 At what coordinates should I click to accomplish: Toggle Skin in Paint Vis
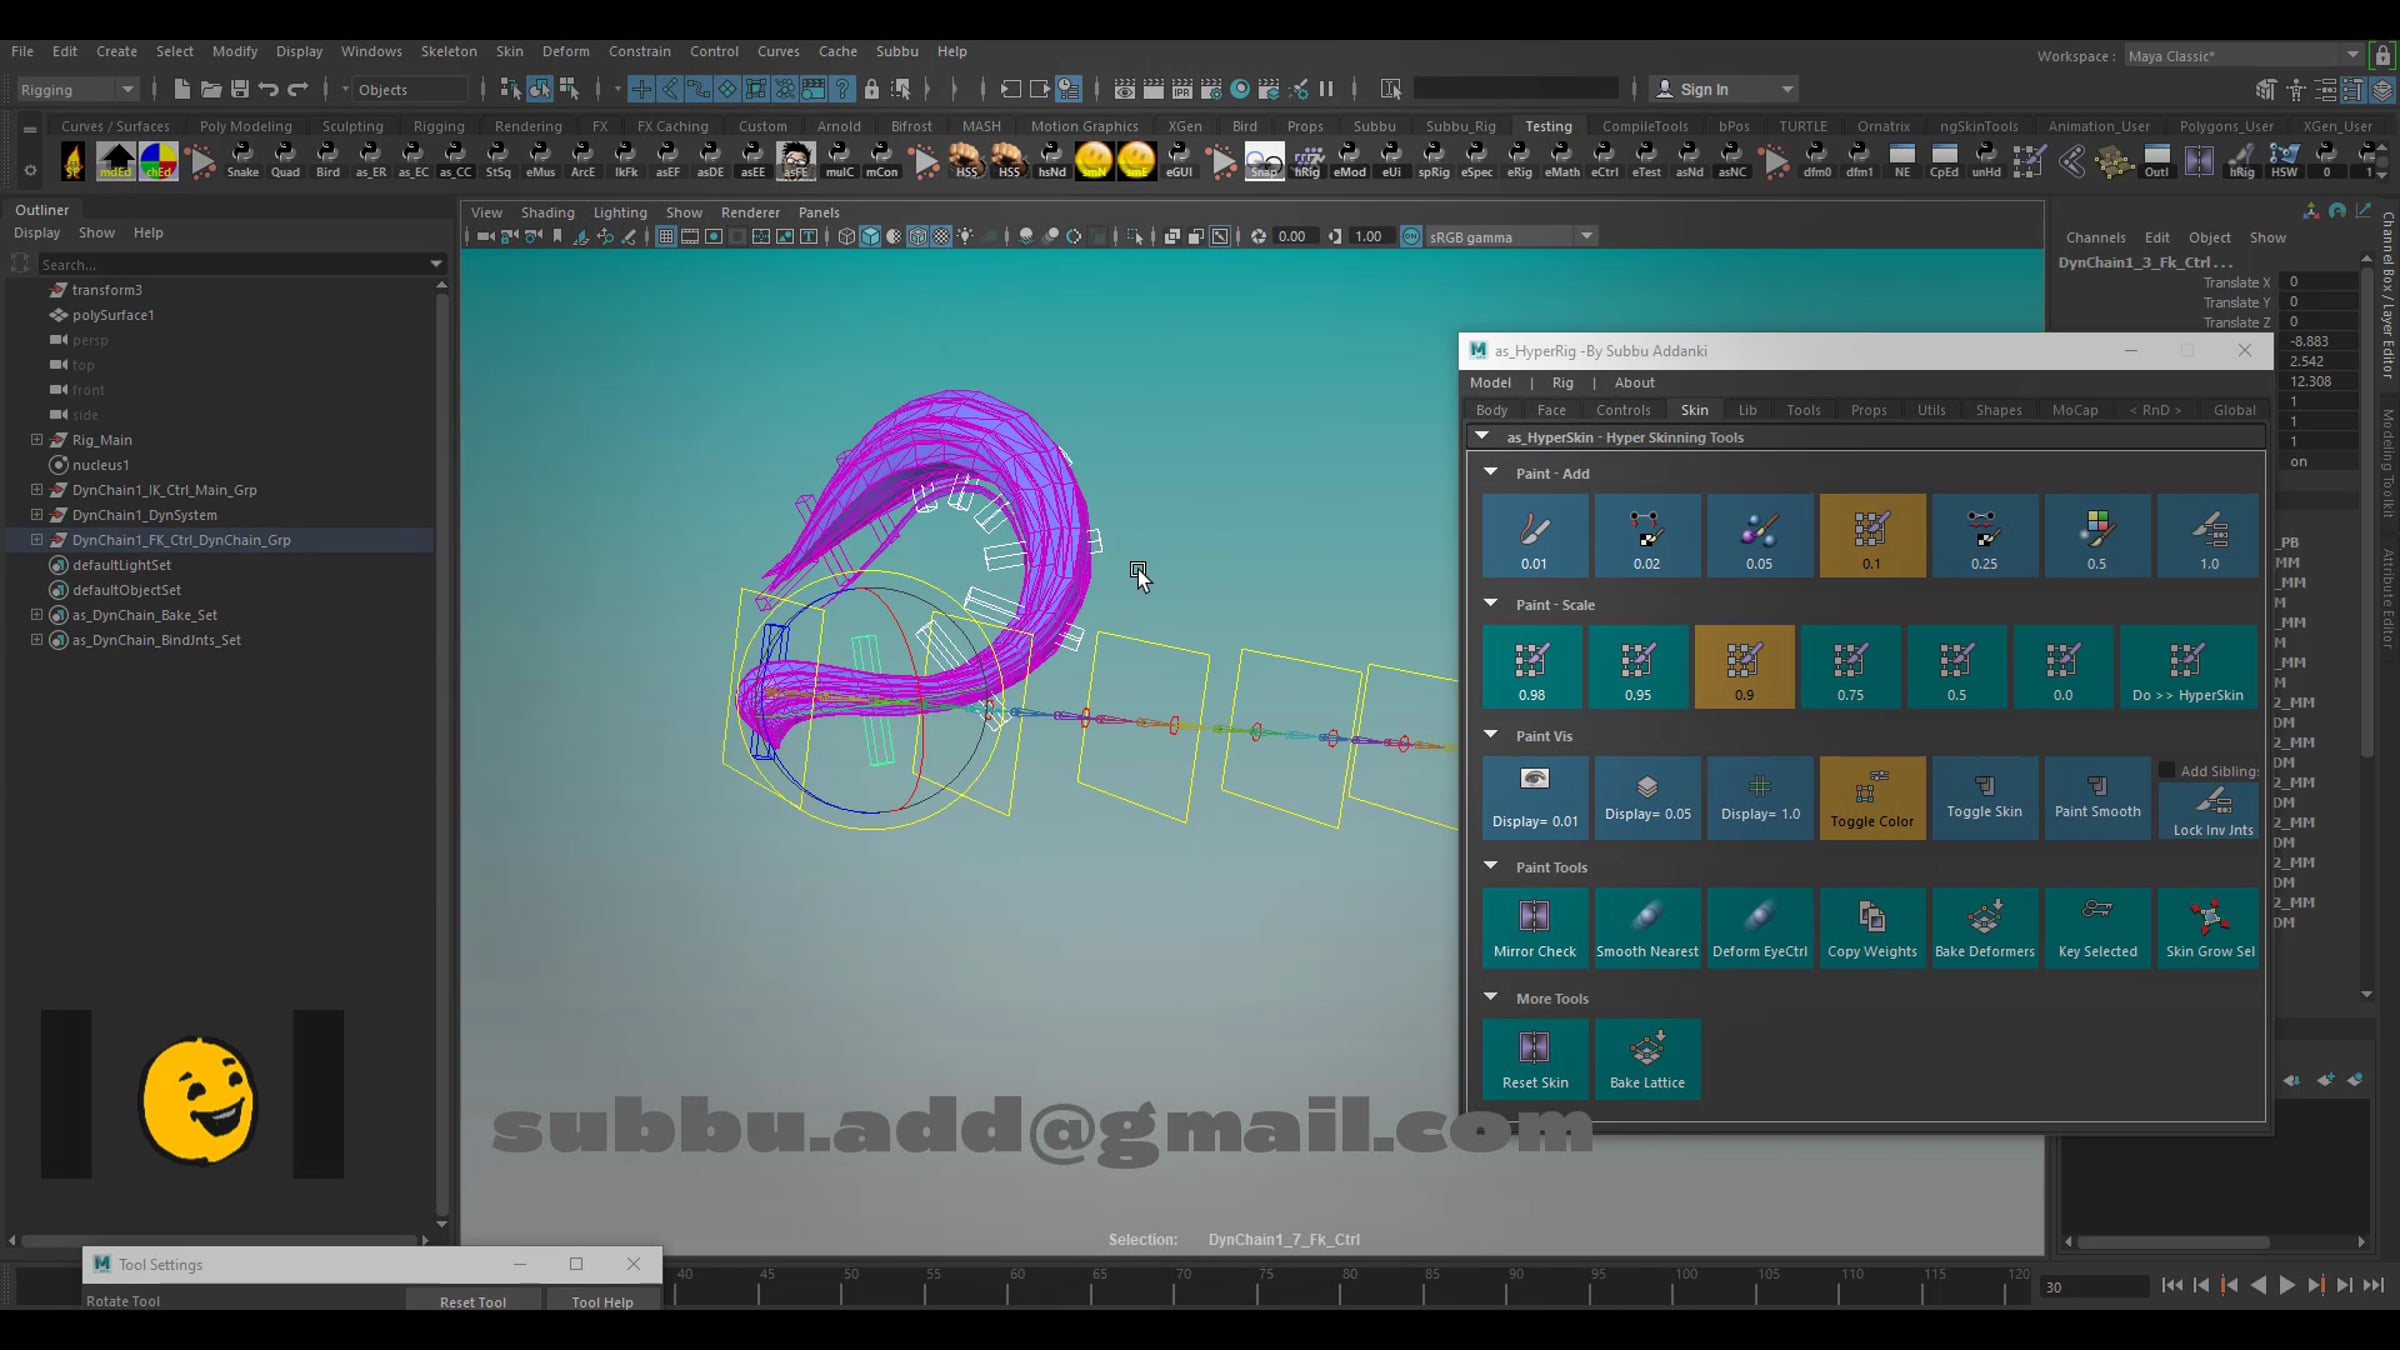[x=1984, y=798]
